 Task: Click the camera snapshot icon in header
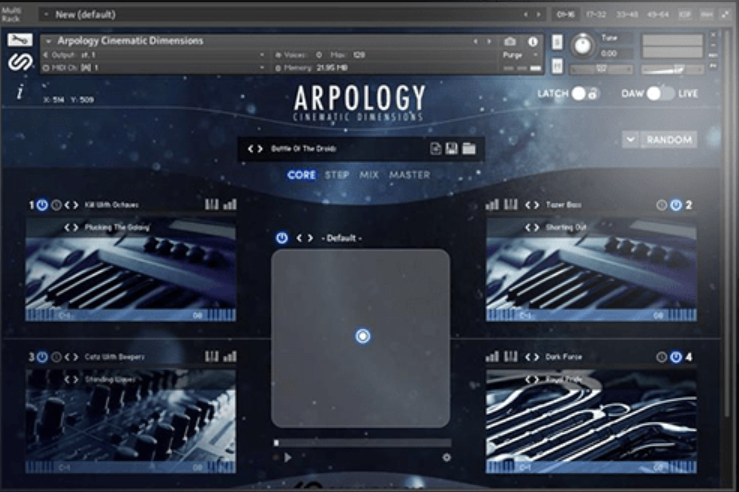pyautogui.click(x=510, y=41)
